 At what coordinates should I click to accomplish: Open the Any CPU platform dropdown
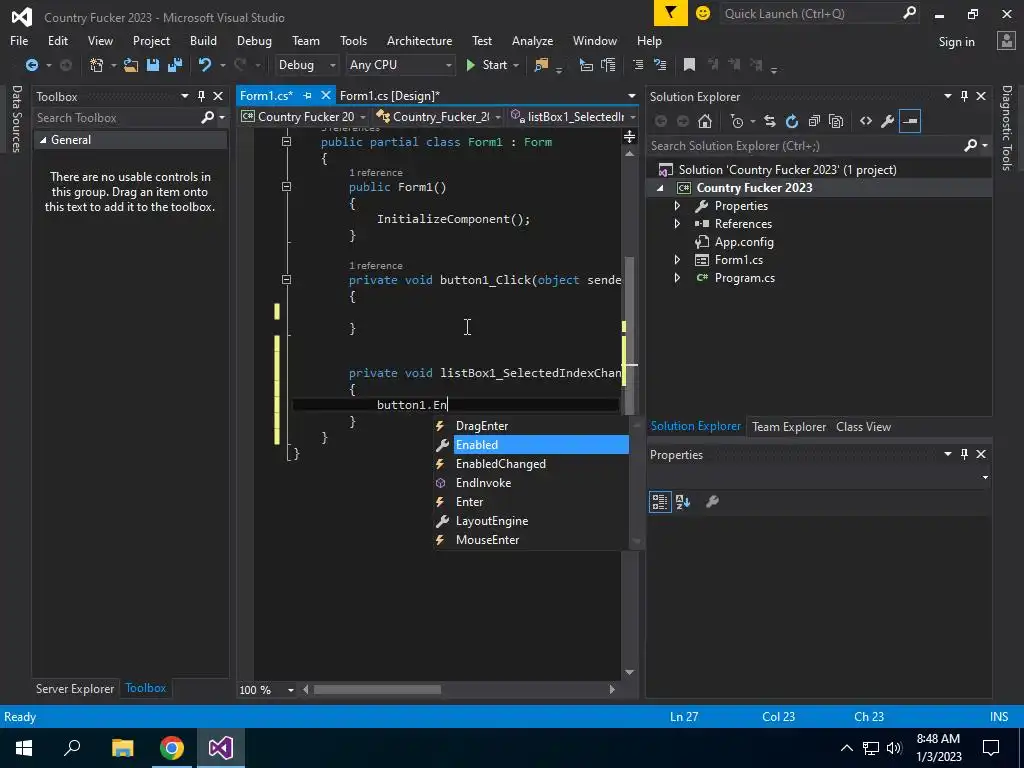point(400,65)
